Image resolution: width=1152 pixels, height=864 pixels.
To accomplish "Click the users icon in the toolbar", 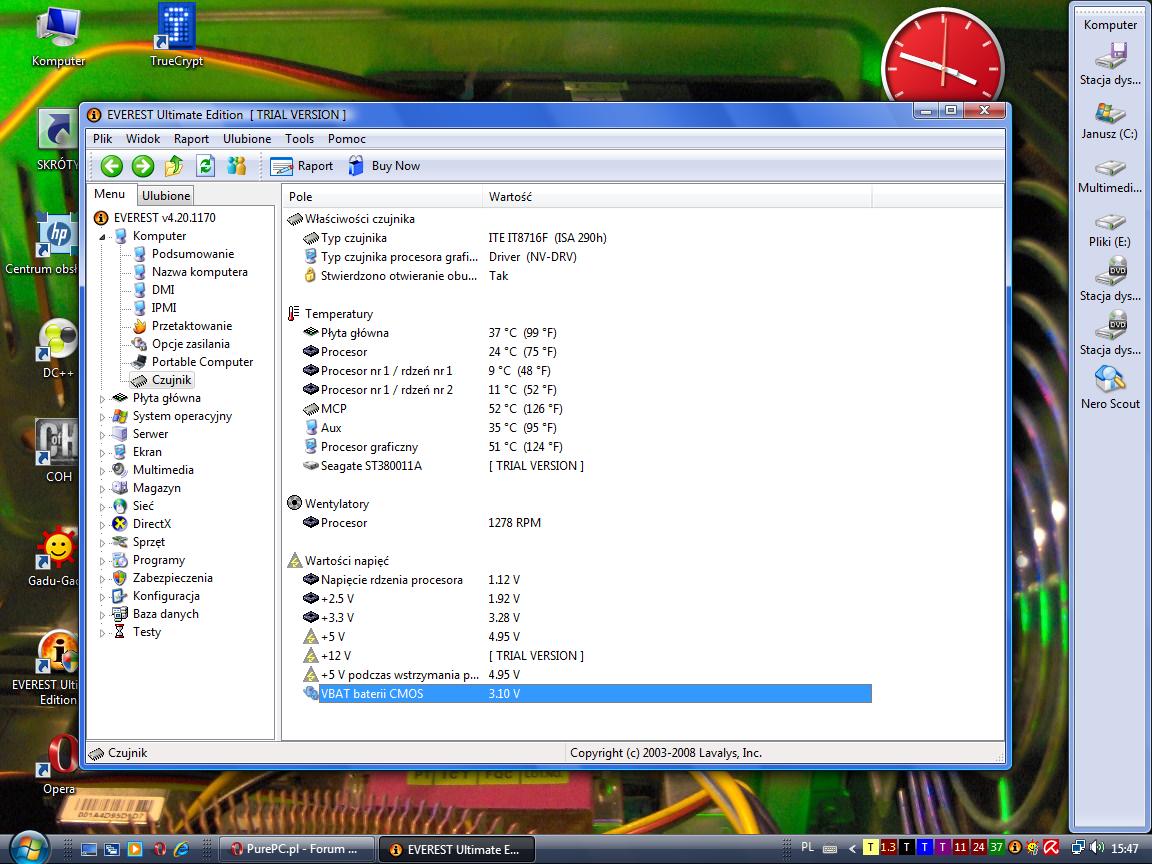I will (236, 166).
